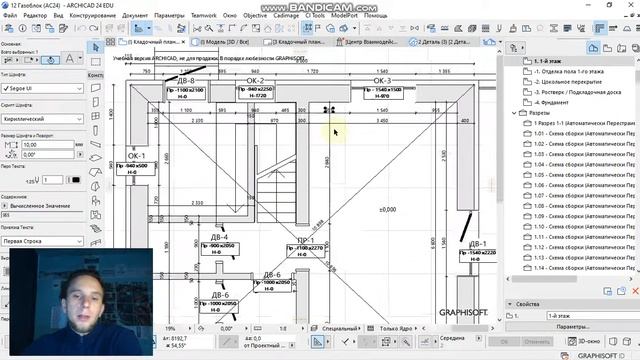The height and width of the screenshot is (360, 640).
Task: Open the 19% zoom level arrow
Action: pos(189,328)
